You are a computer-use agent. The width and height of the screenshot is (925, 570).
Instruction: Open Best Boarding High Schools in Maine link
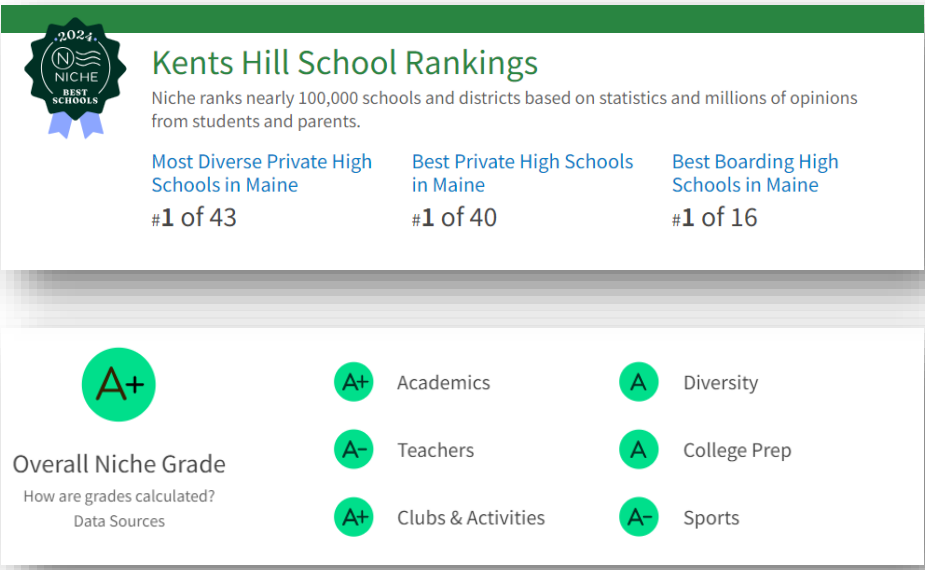pyautogui.click(x=755, y=173)
